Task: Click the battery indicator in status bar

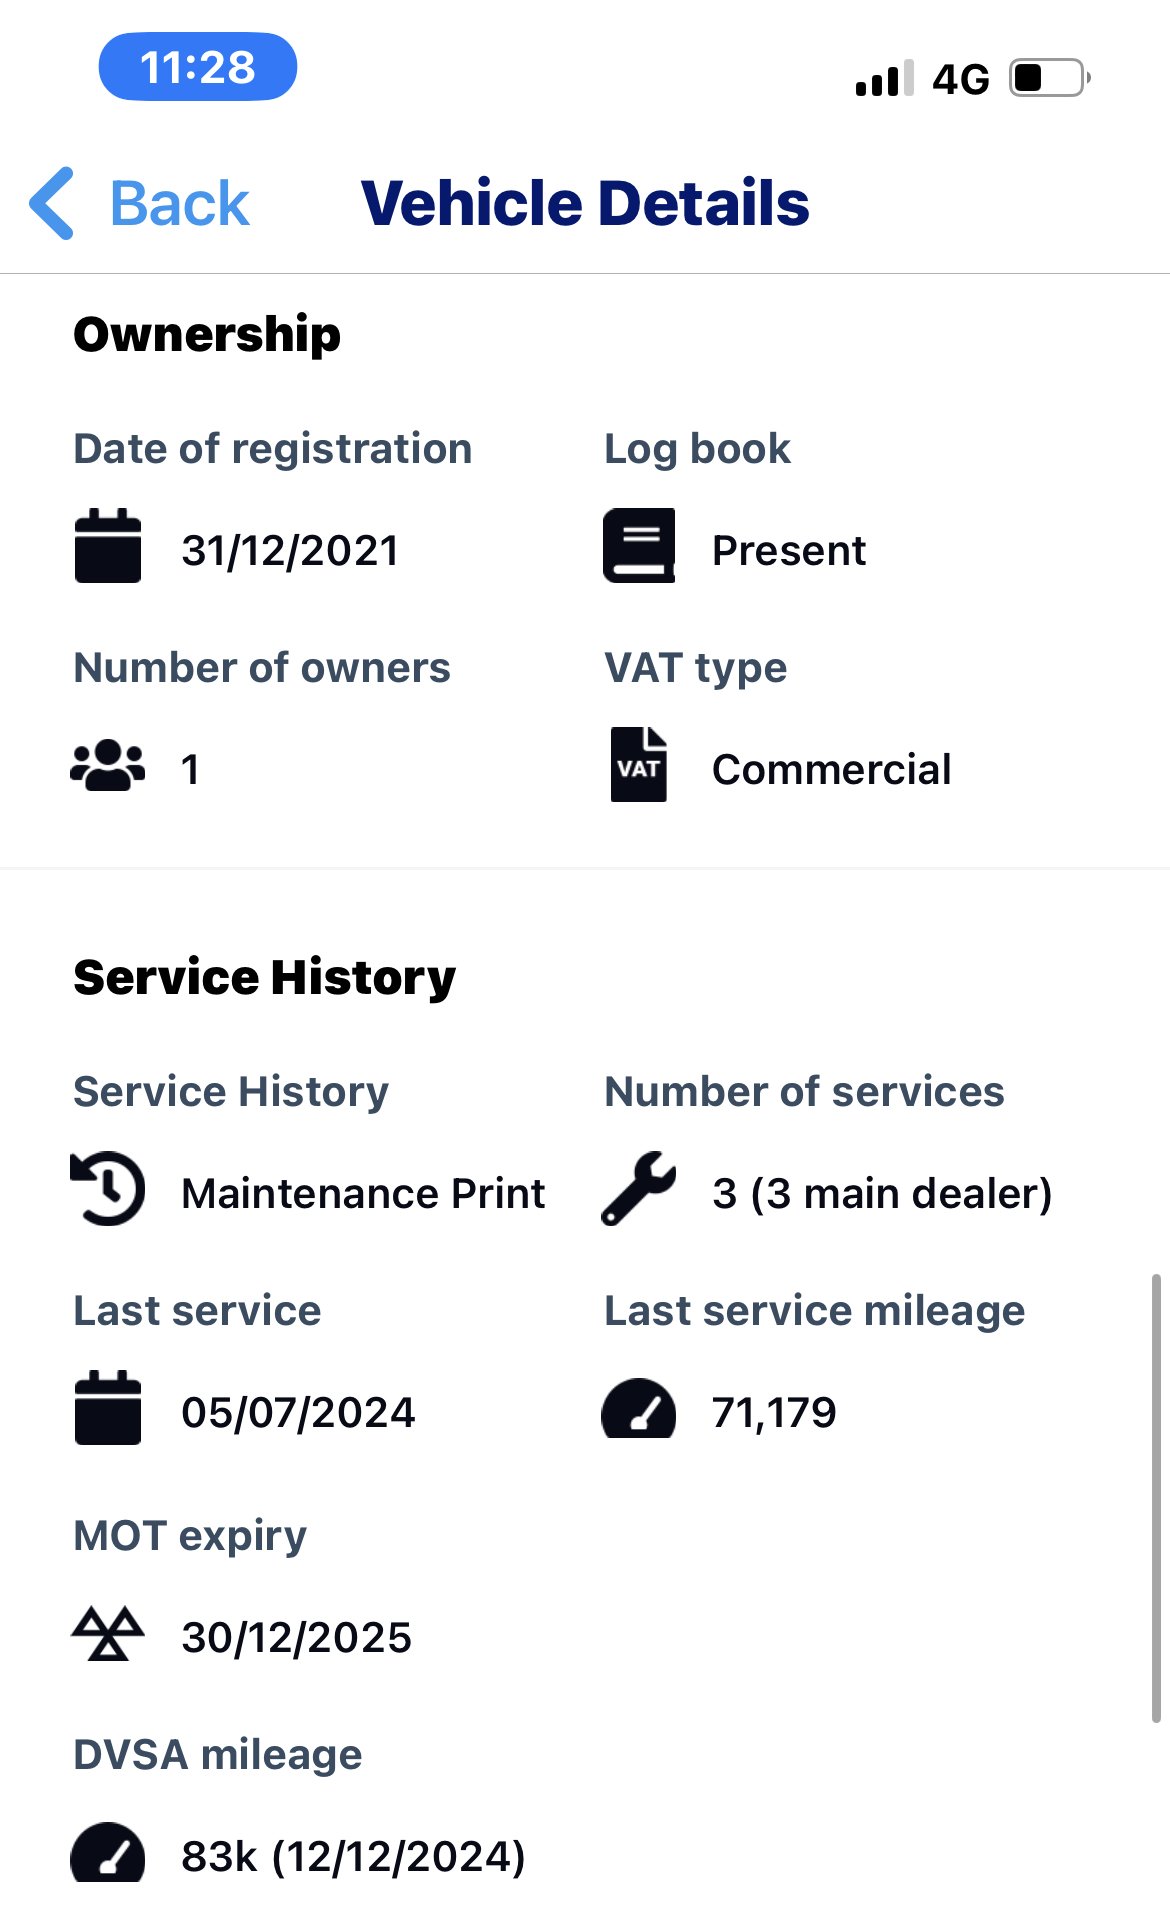Action: (1048, 78)
